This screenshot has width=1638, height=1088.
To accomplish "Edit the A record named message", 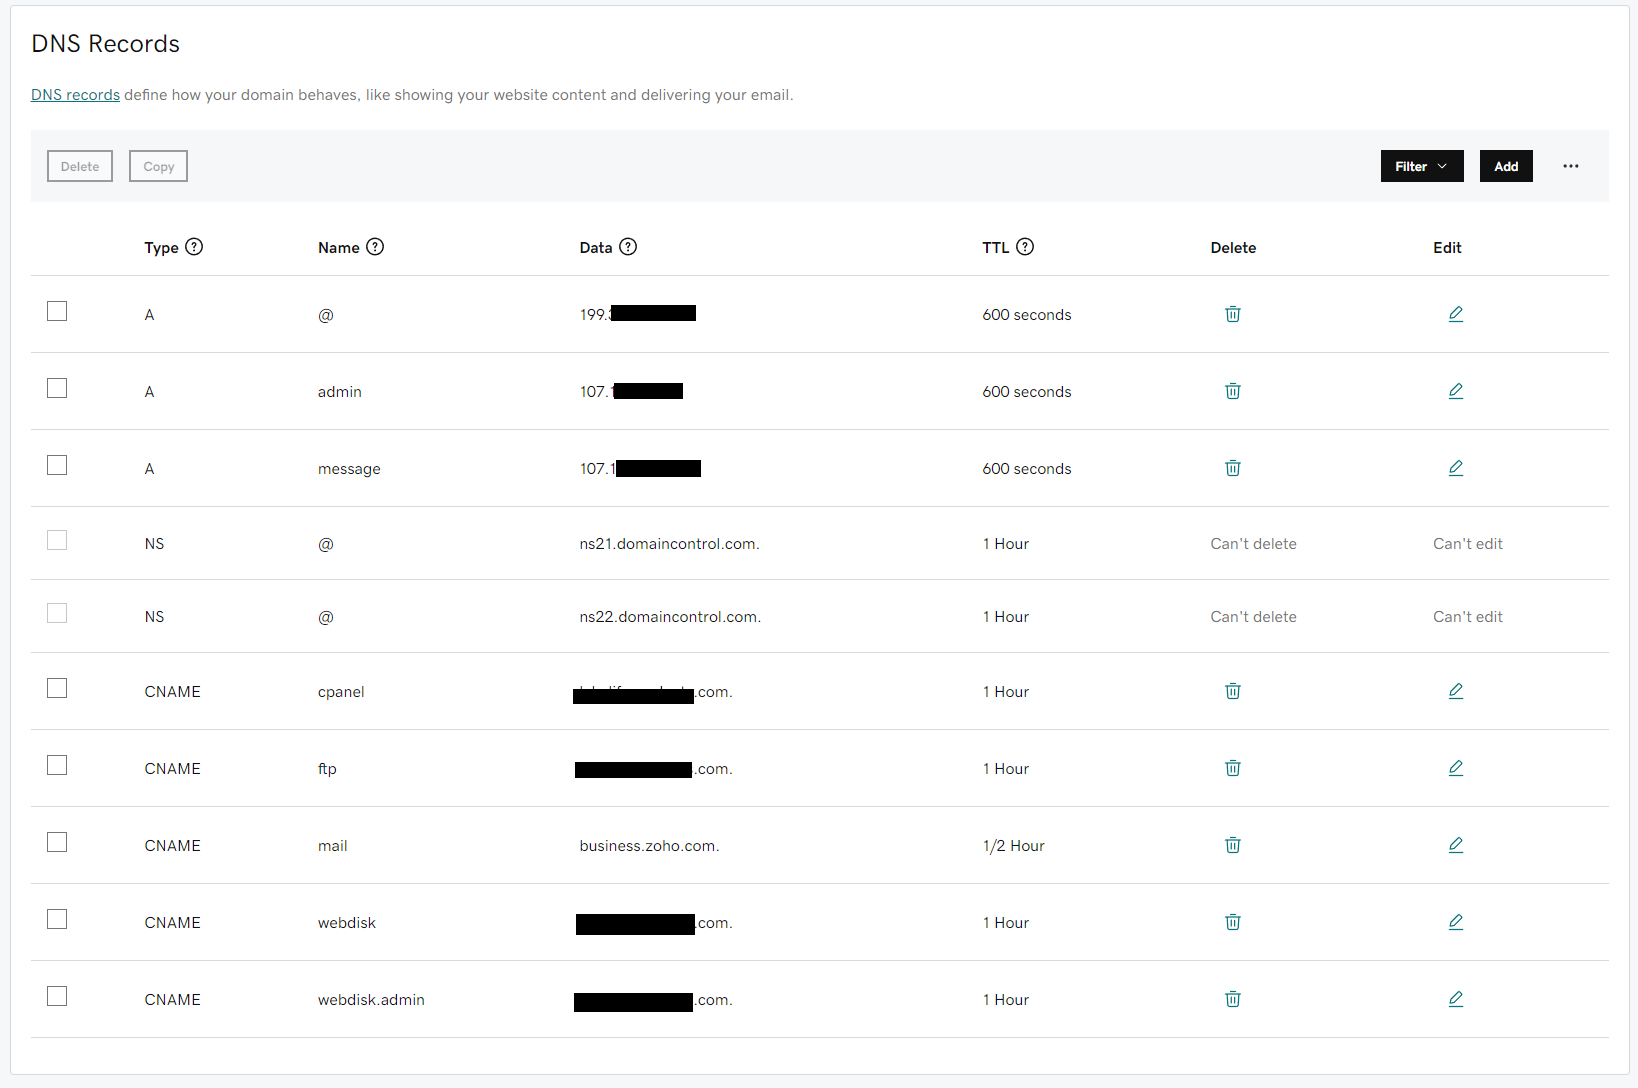I will [1455, 468].
